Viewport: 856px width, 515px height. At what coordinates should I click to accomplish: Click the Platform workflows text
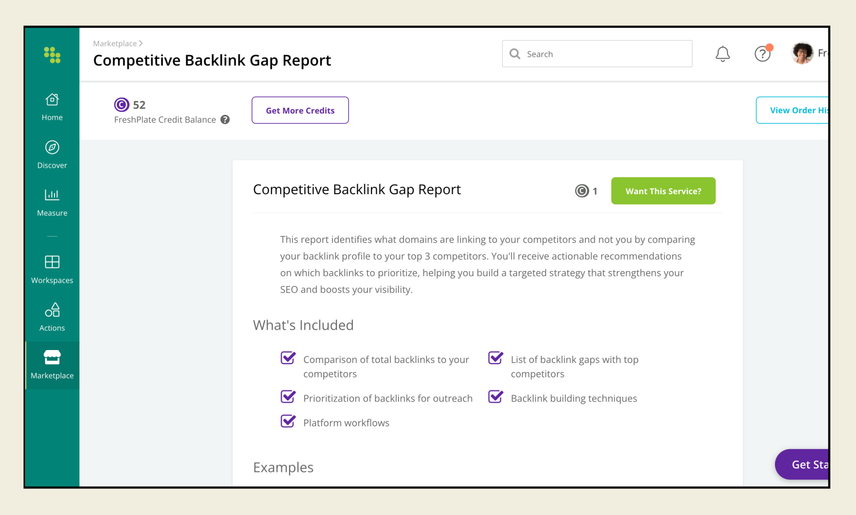[x=346, y=423]
